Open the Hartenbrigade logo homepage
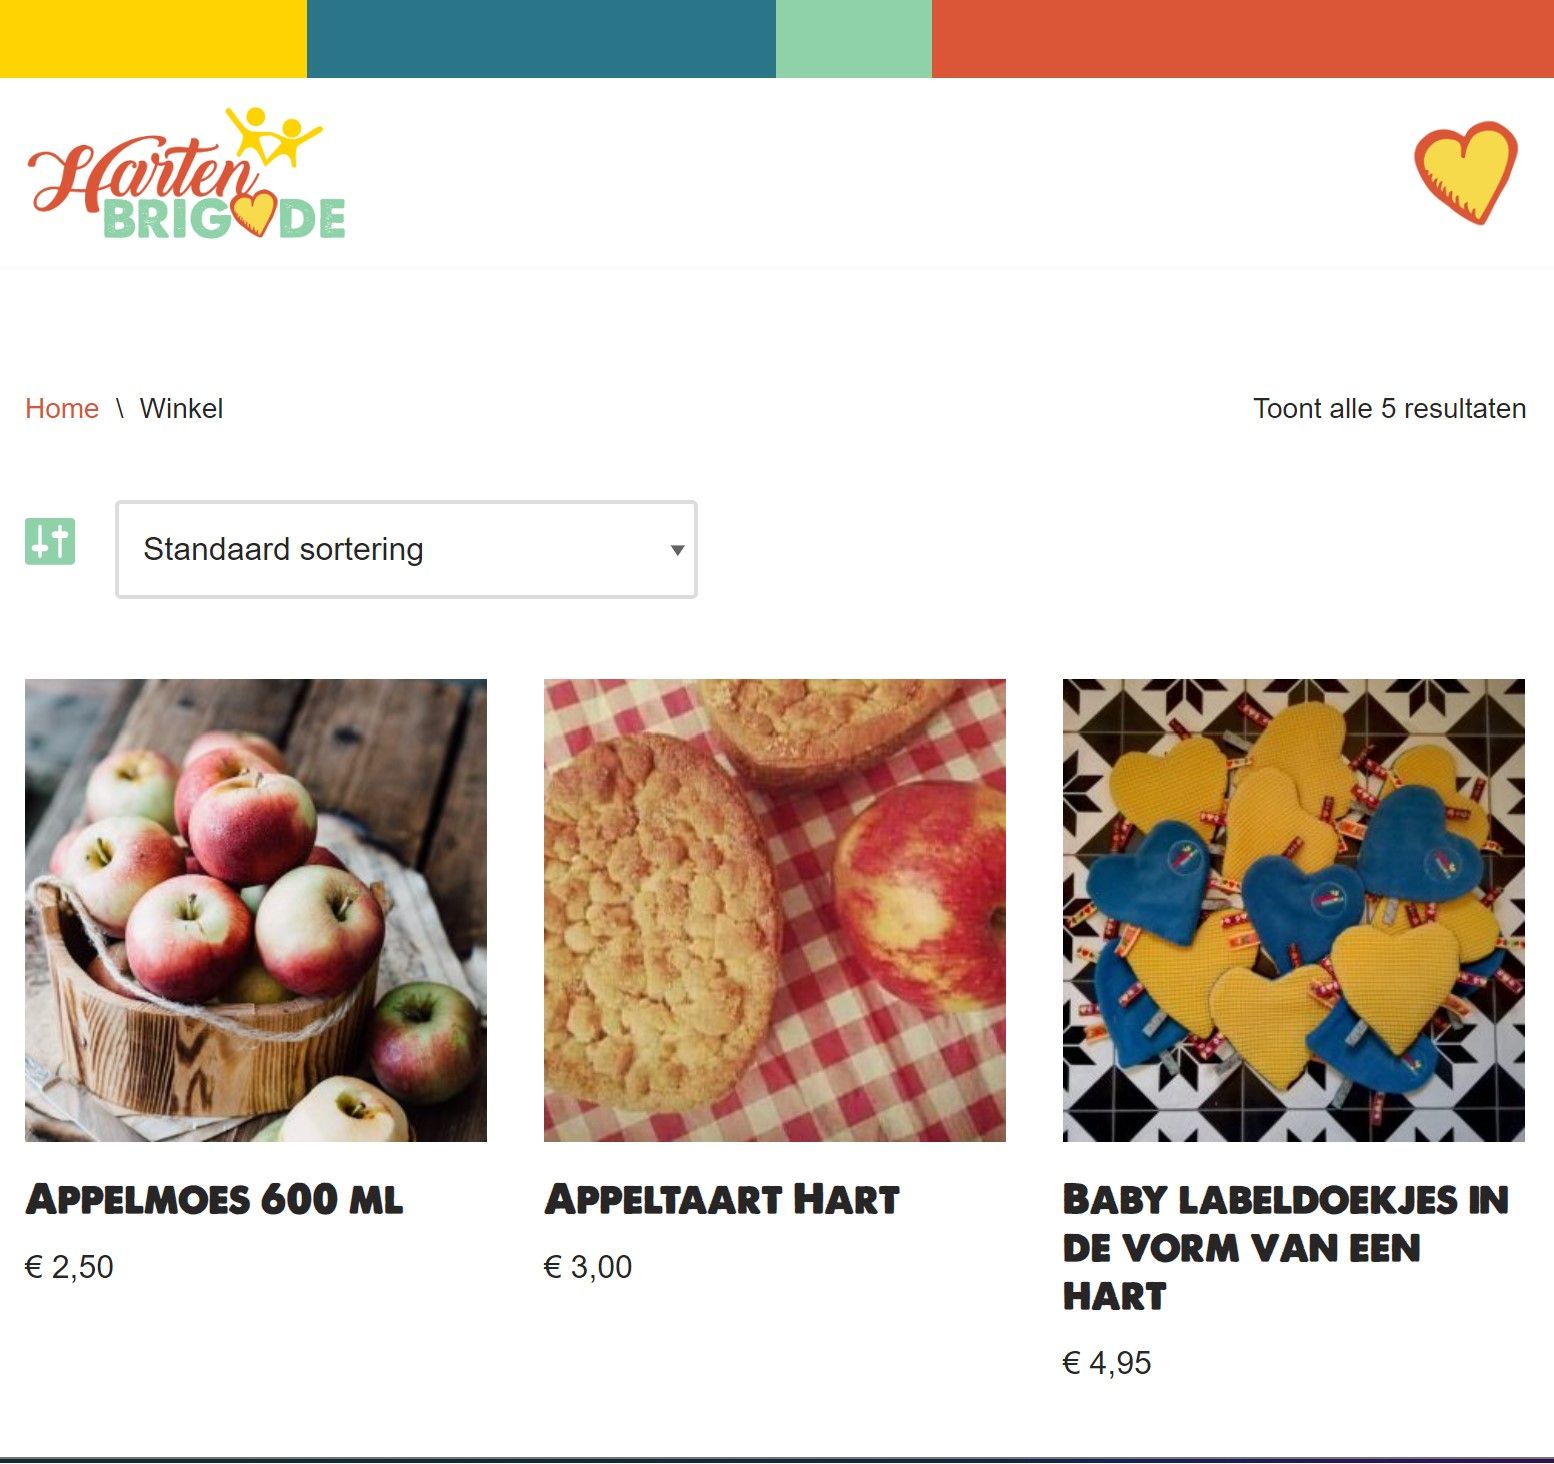Viewport: 1554px width, 1464px height. (187, 172)
